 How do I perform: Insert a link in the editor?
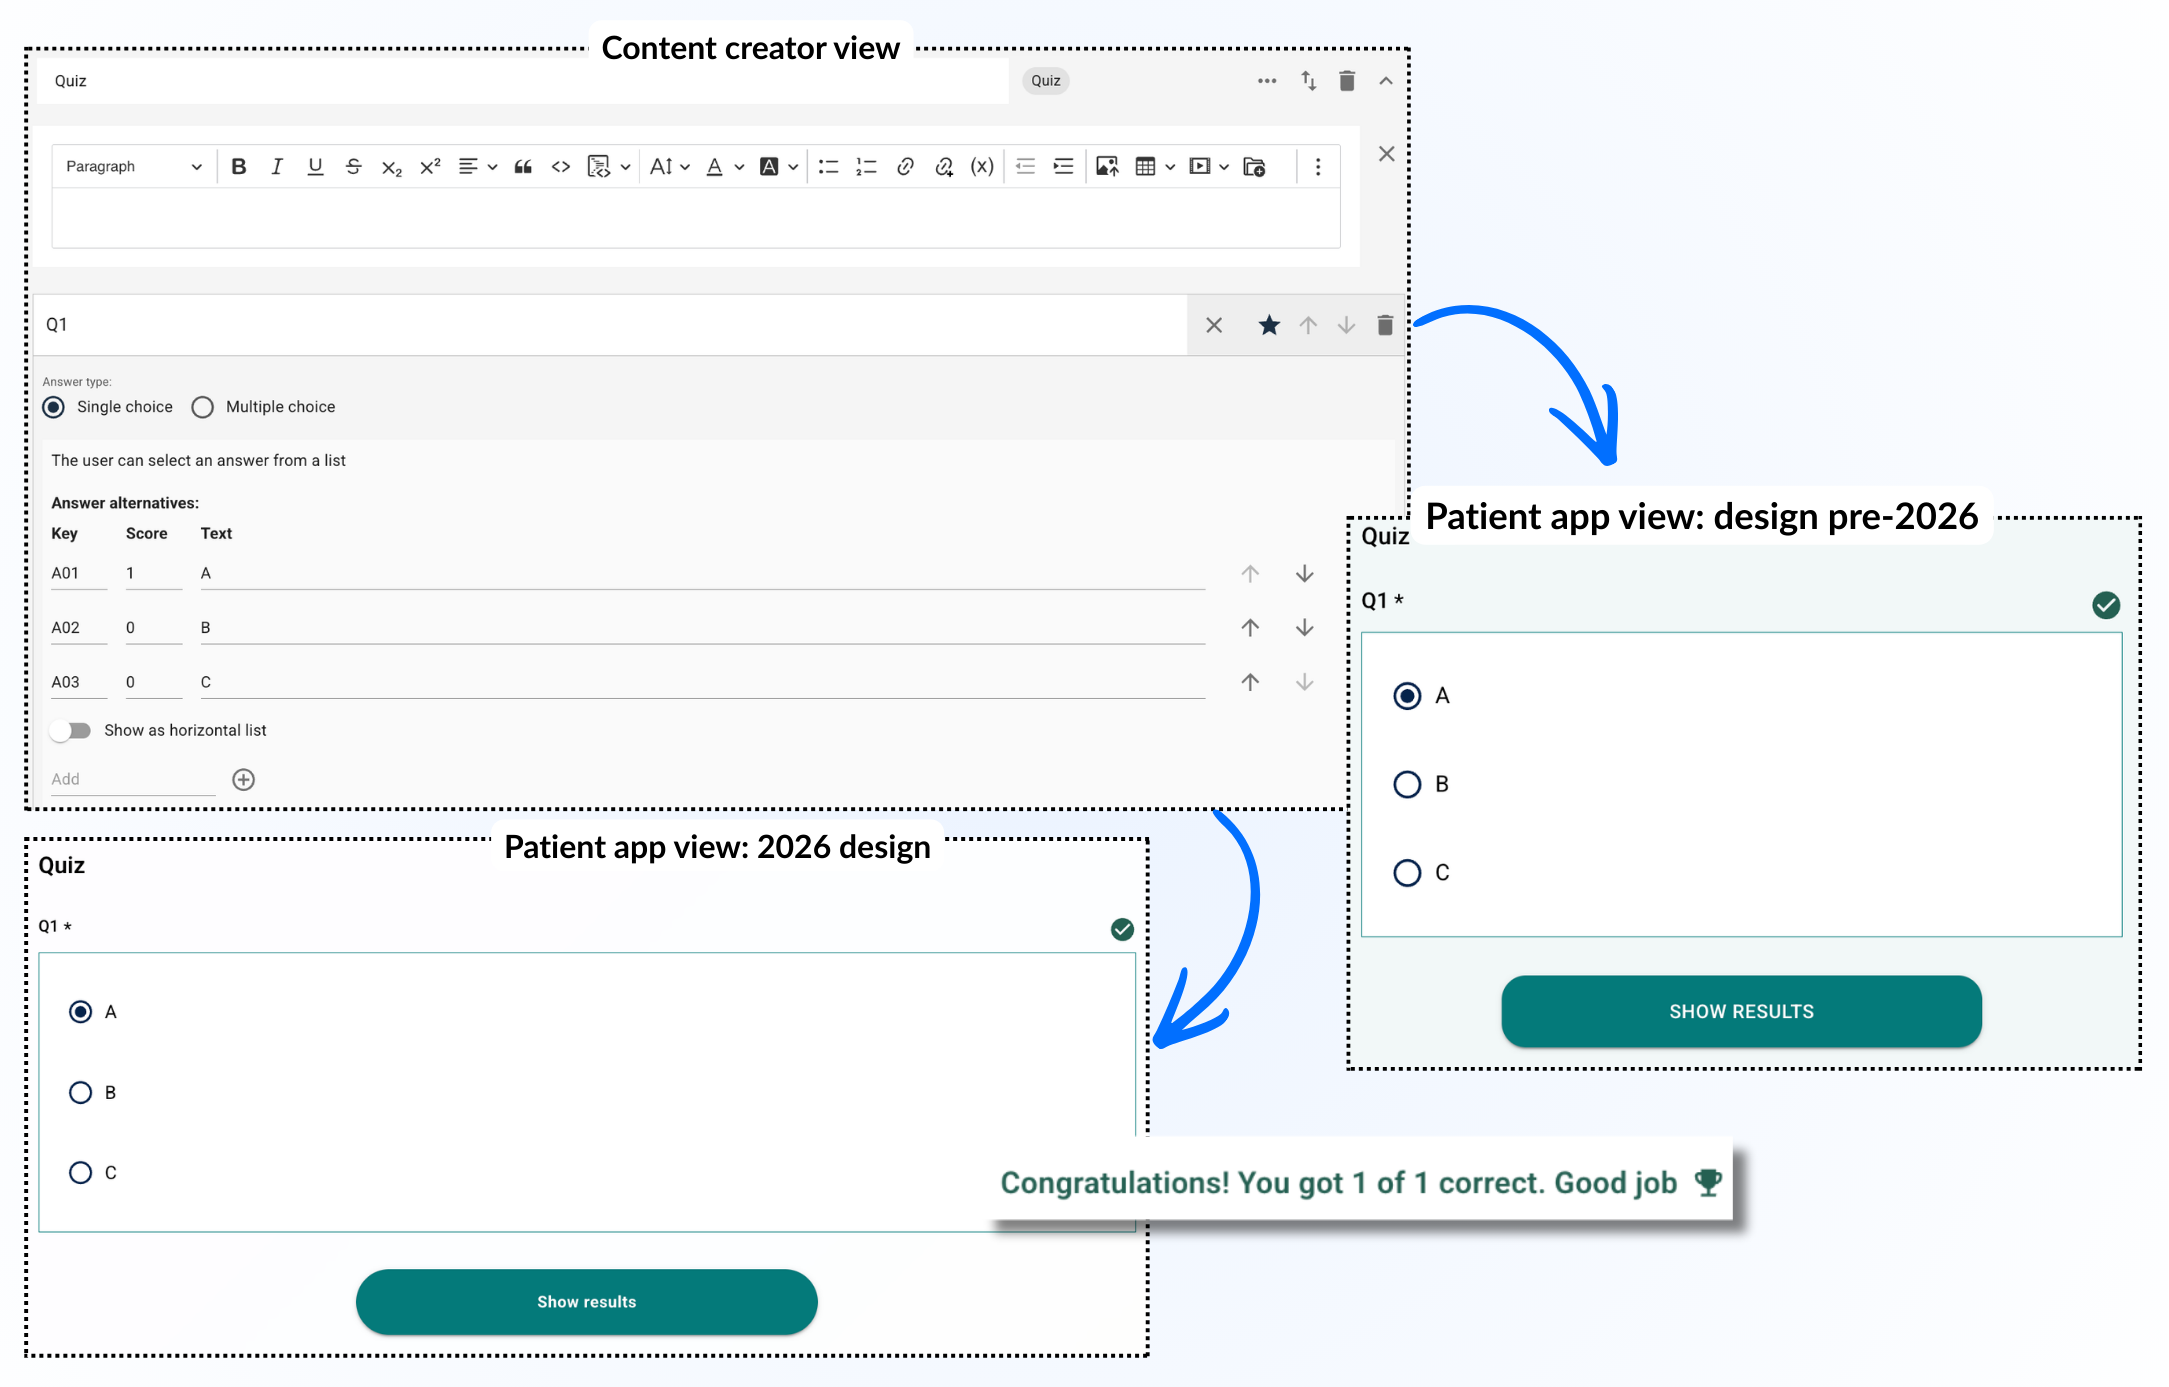(x=905, y=167)
